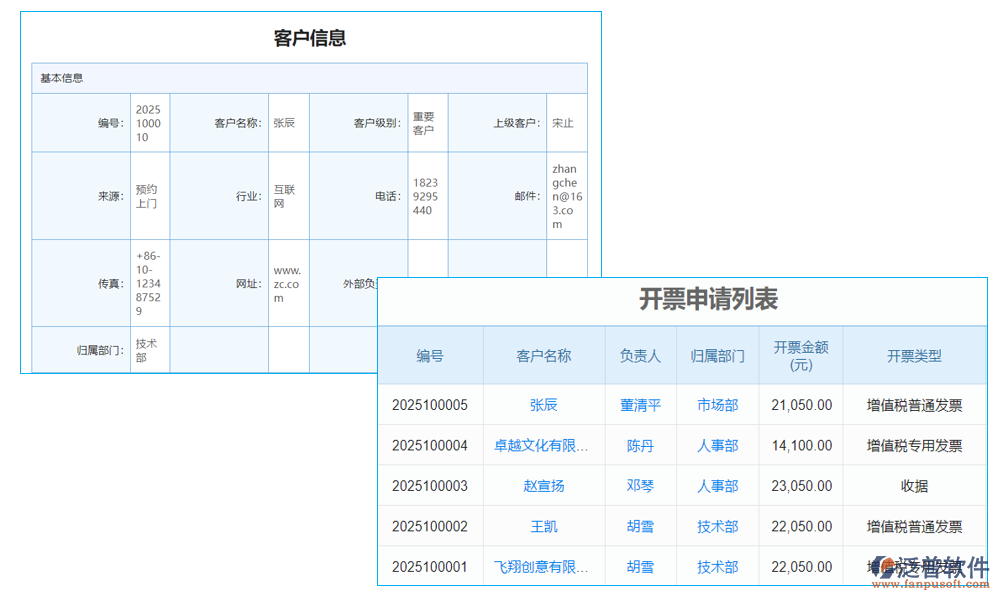Click customer name 张辰 in invoice row 2025100005

544,405
